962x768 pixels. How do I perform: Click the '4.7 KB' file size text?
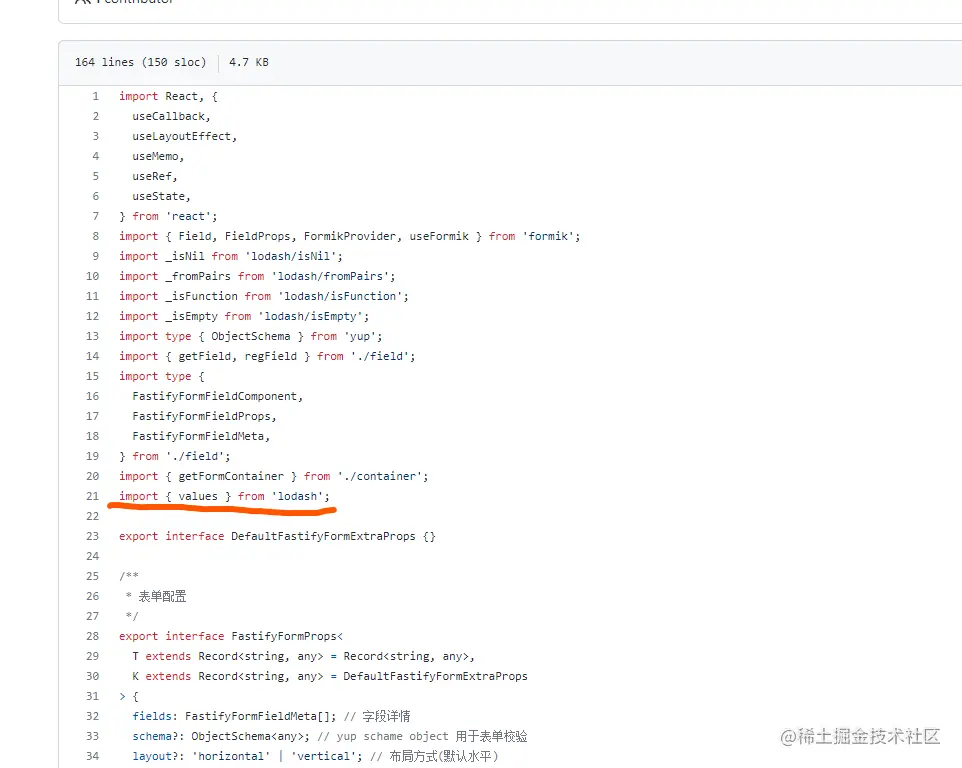[248, 62]
